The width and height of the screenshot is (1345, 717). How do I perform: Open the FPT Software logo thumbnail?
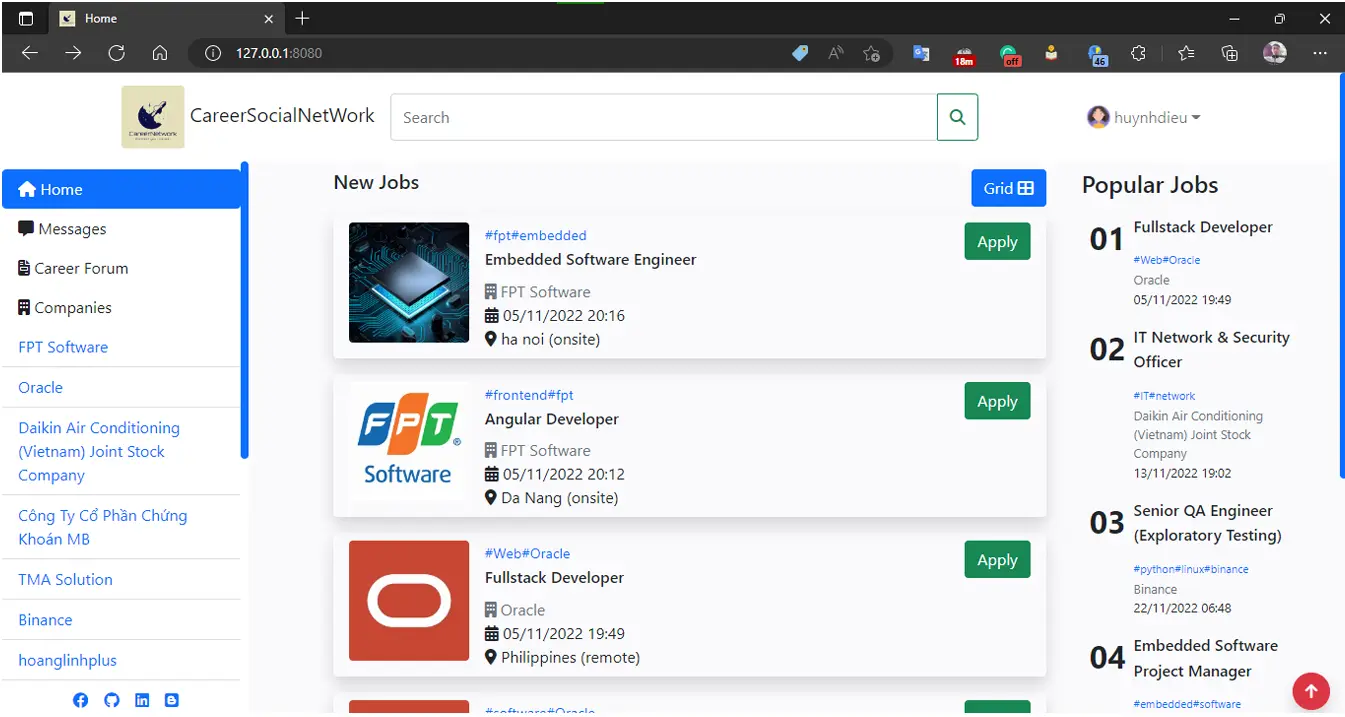coord(409,441)
